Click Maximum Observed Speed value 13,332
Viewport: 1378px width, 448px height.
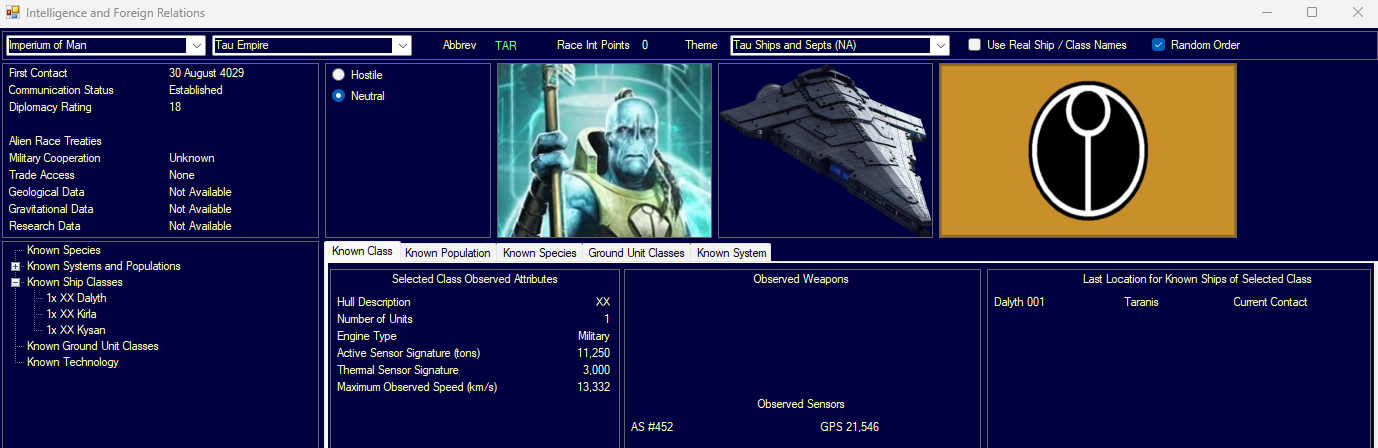594,387
